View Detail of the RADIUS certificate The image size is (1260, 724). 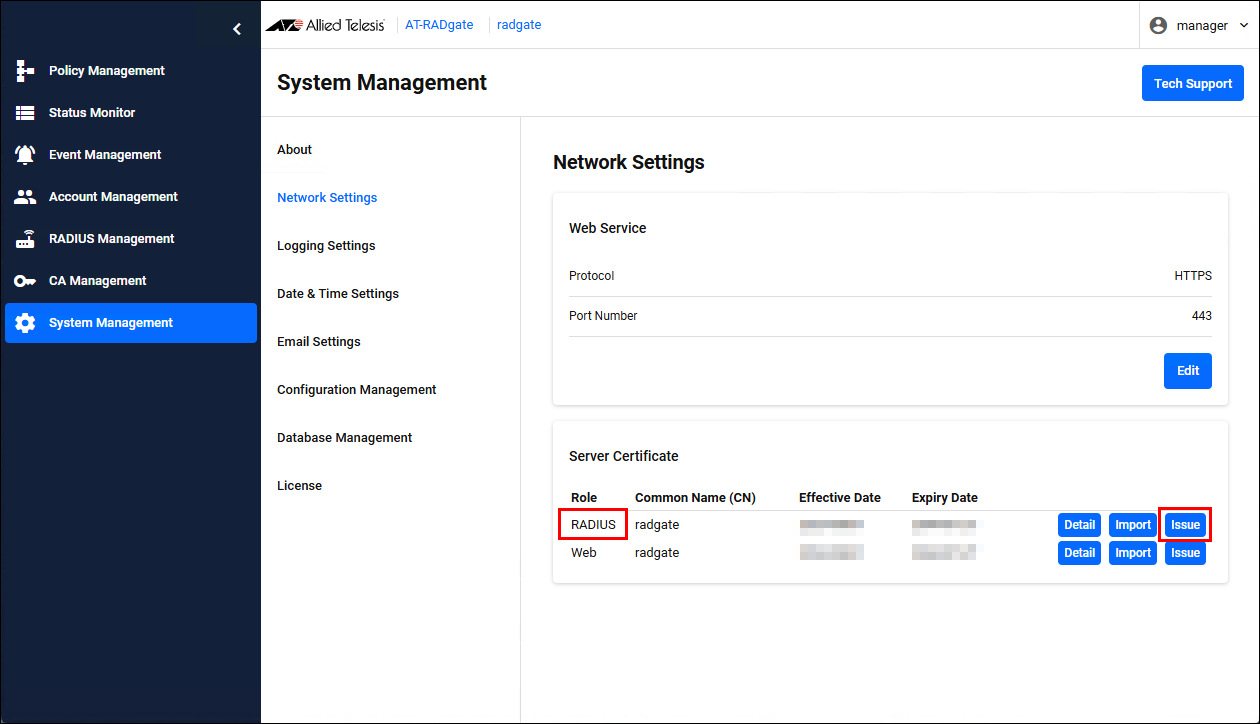tap(1079, 525)
